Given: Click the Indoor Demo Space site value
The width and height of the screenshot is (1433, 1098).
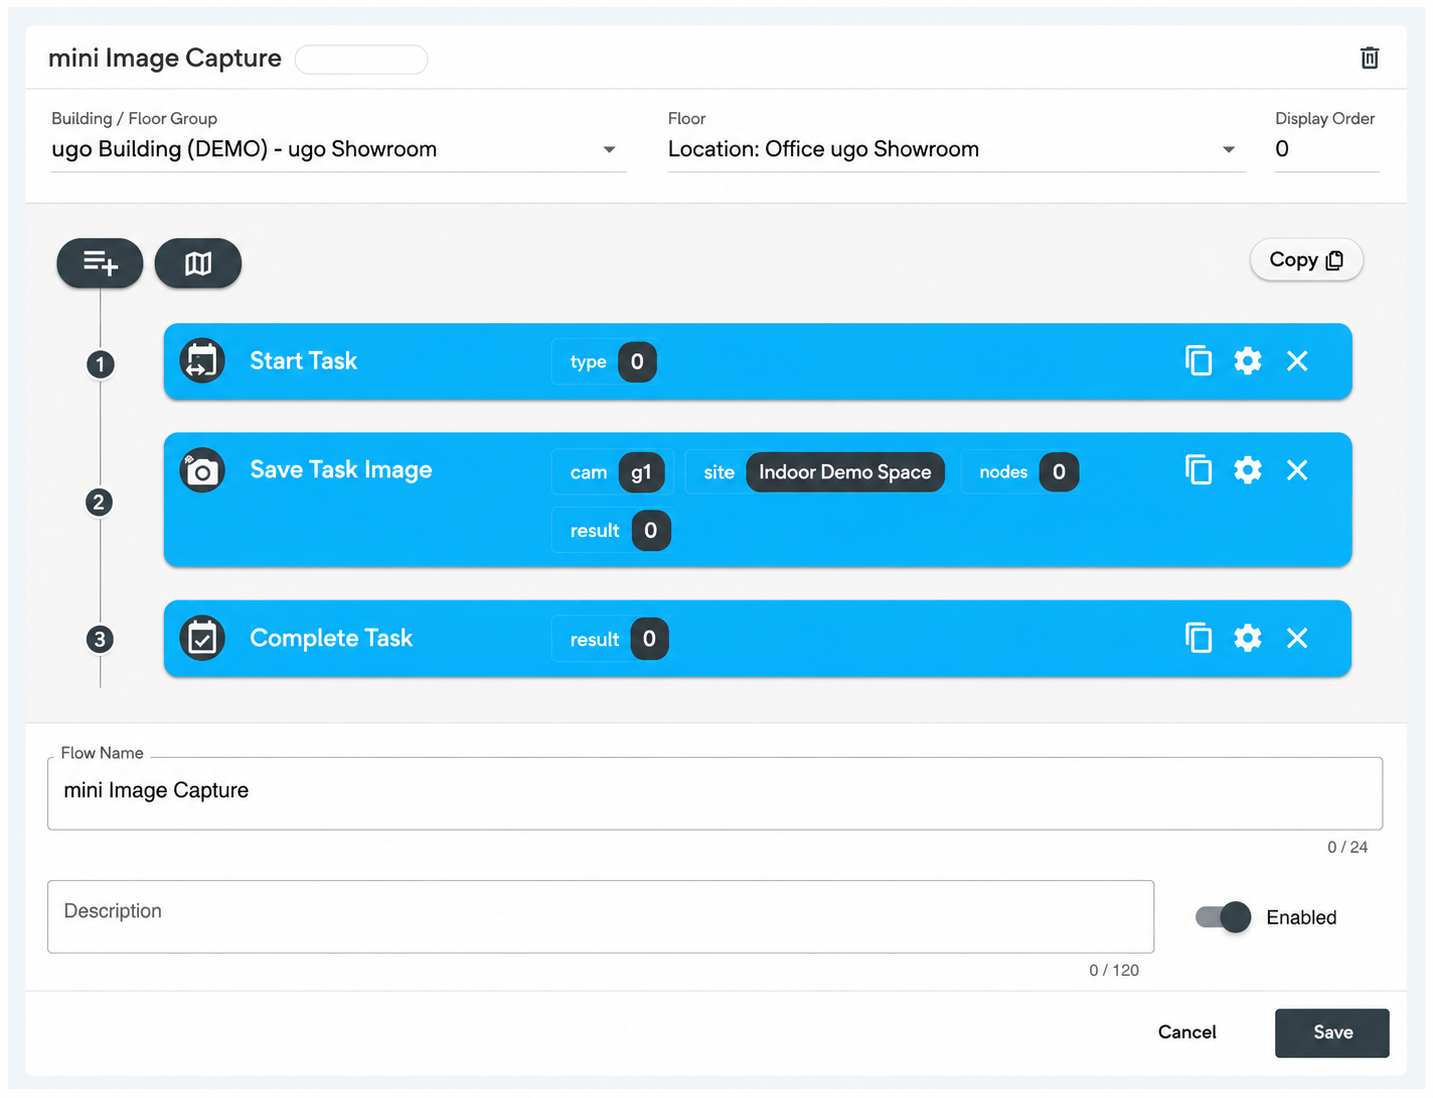Looking at the screenshot, I should [845, 472].
